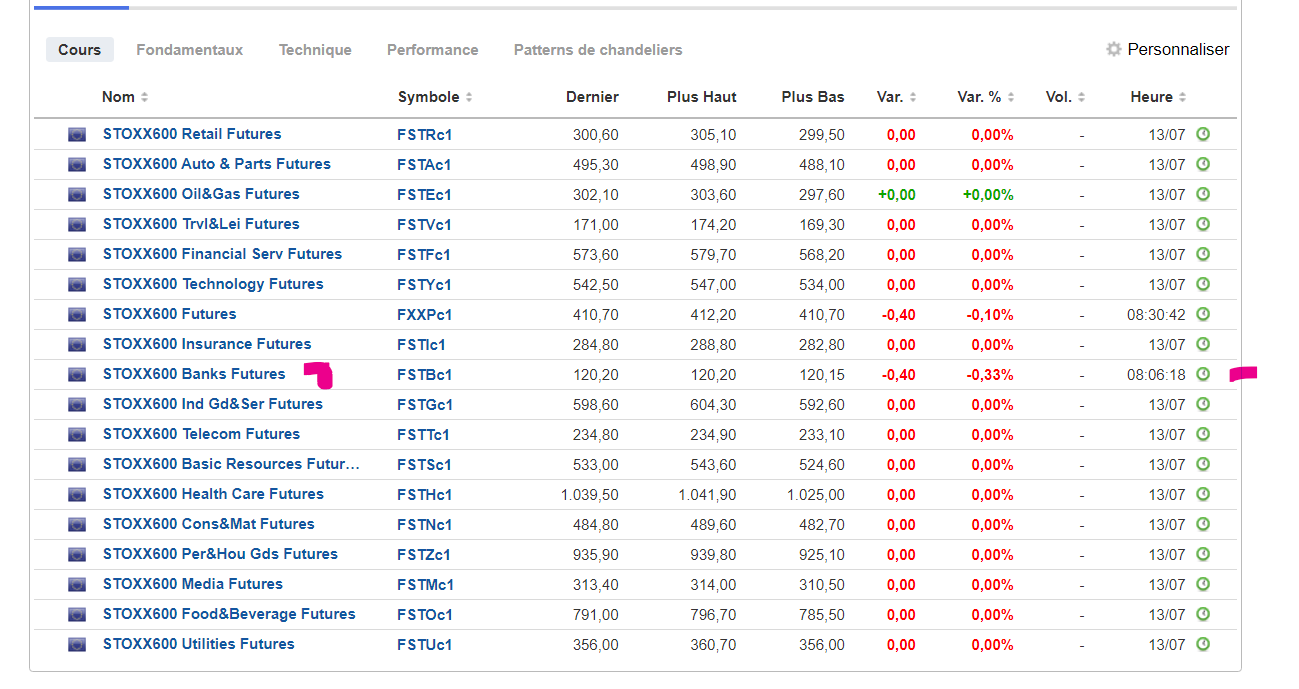
Task: Click the FSTHc1 symbol link
Action: (x=424, y=494)
